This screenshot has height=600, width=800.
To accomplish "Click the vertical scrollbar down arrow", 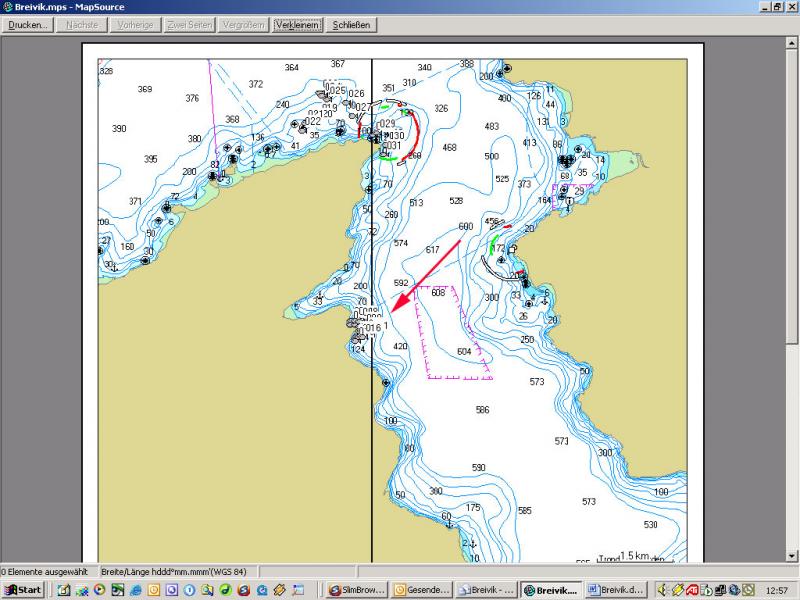I will click(x=793, y=557).
